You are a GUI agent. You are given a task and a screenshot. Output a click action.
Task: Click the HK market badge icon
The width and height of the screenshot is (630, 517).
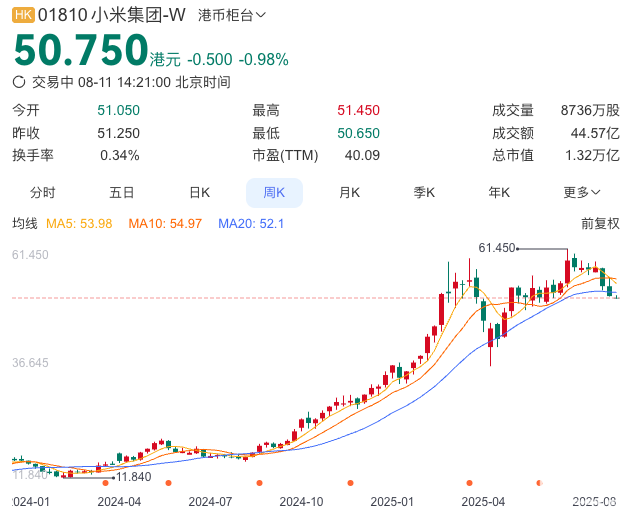(x=23, y=15)
